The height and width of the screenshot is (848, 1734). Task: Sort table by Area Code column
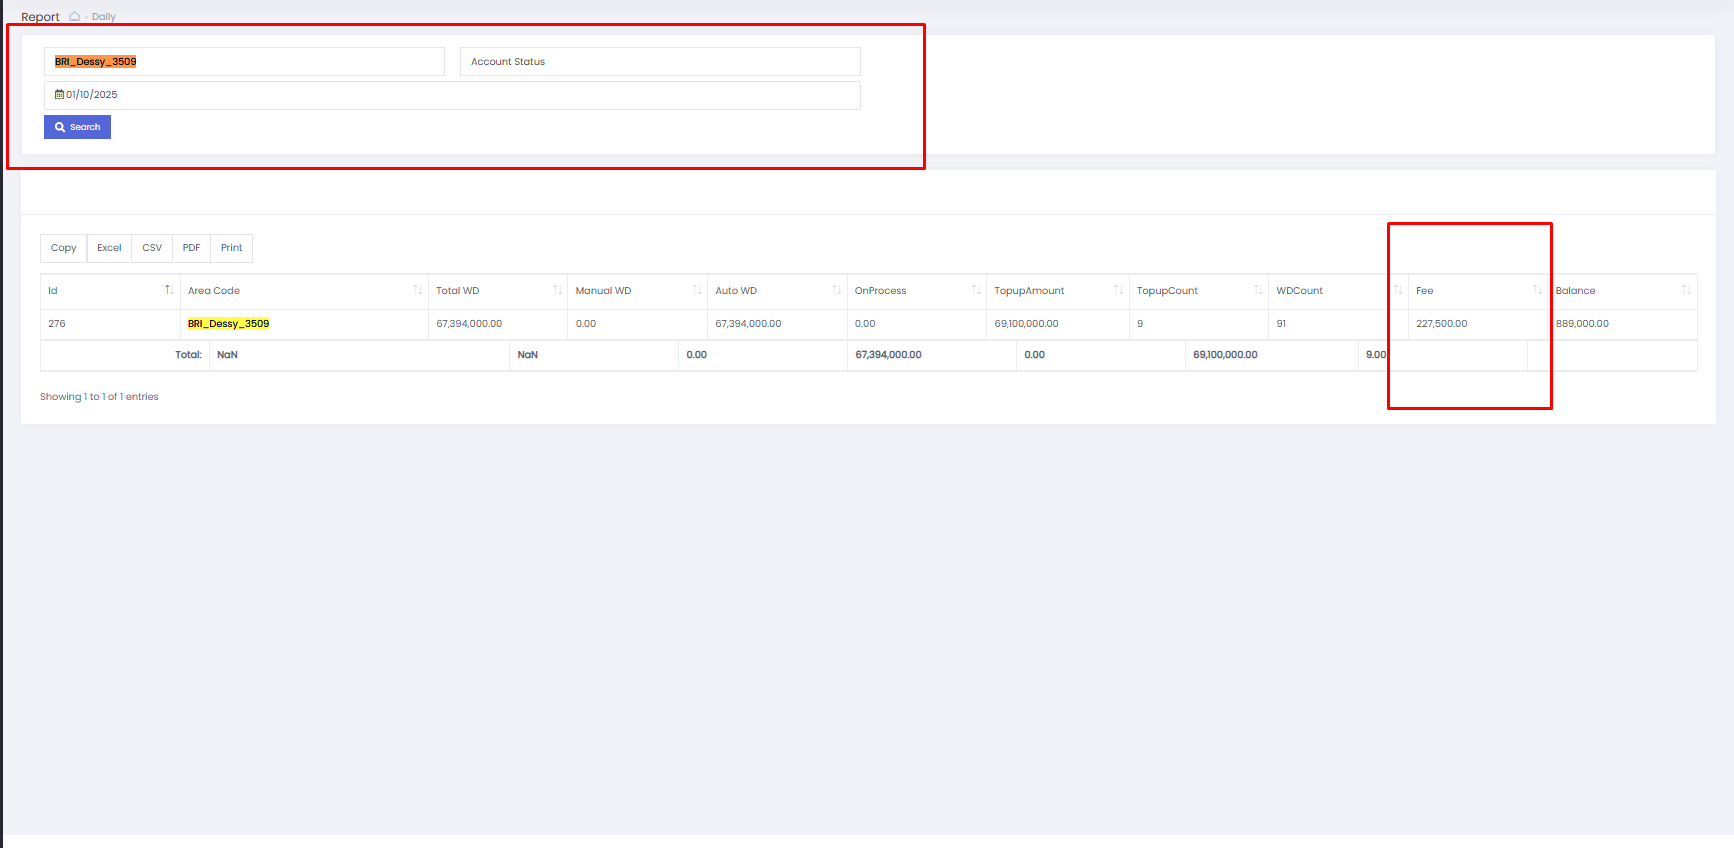pyautogui.click(x=304, y=291)
